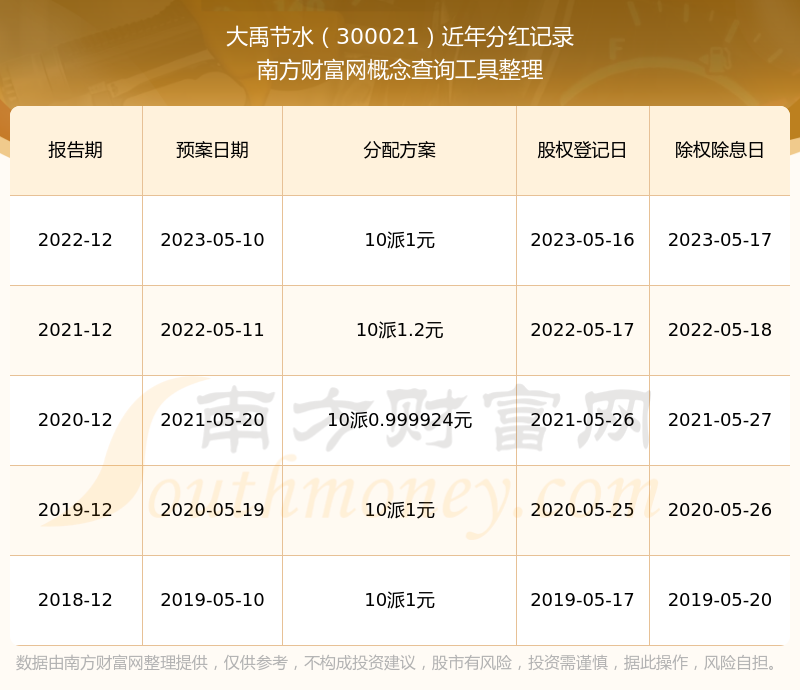Select the 分配方案 column header

(399, 150)
